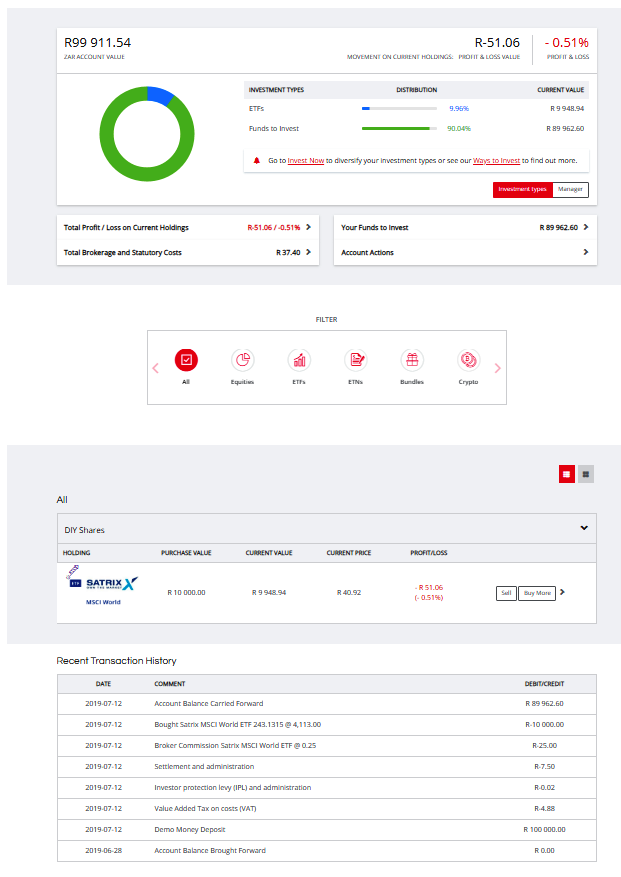
Task: Select the Investment Types view button
Action: click(523, 190)
